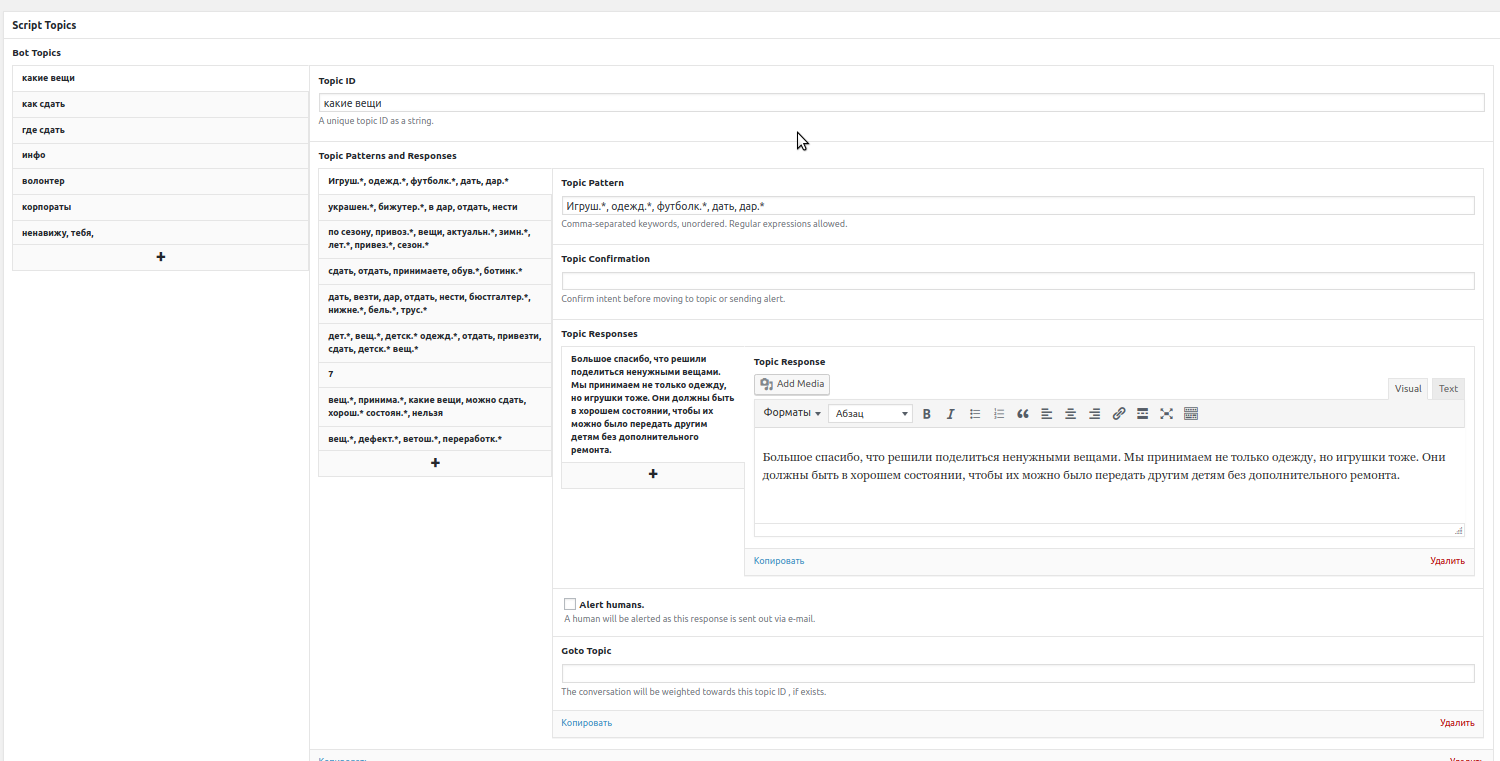The height and width of the screenshot is (761, 1500).
Task: Toggle bold formatting in the response editor
Action: point(927,414)
